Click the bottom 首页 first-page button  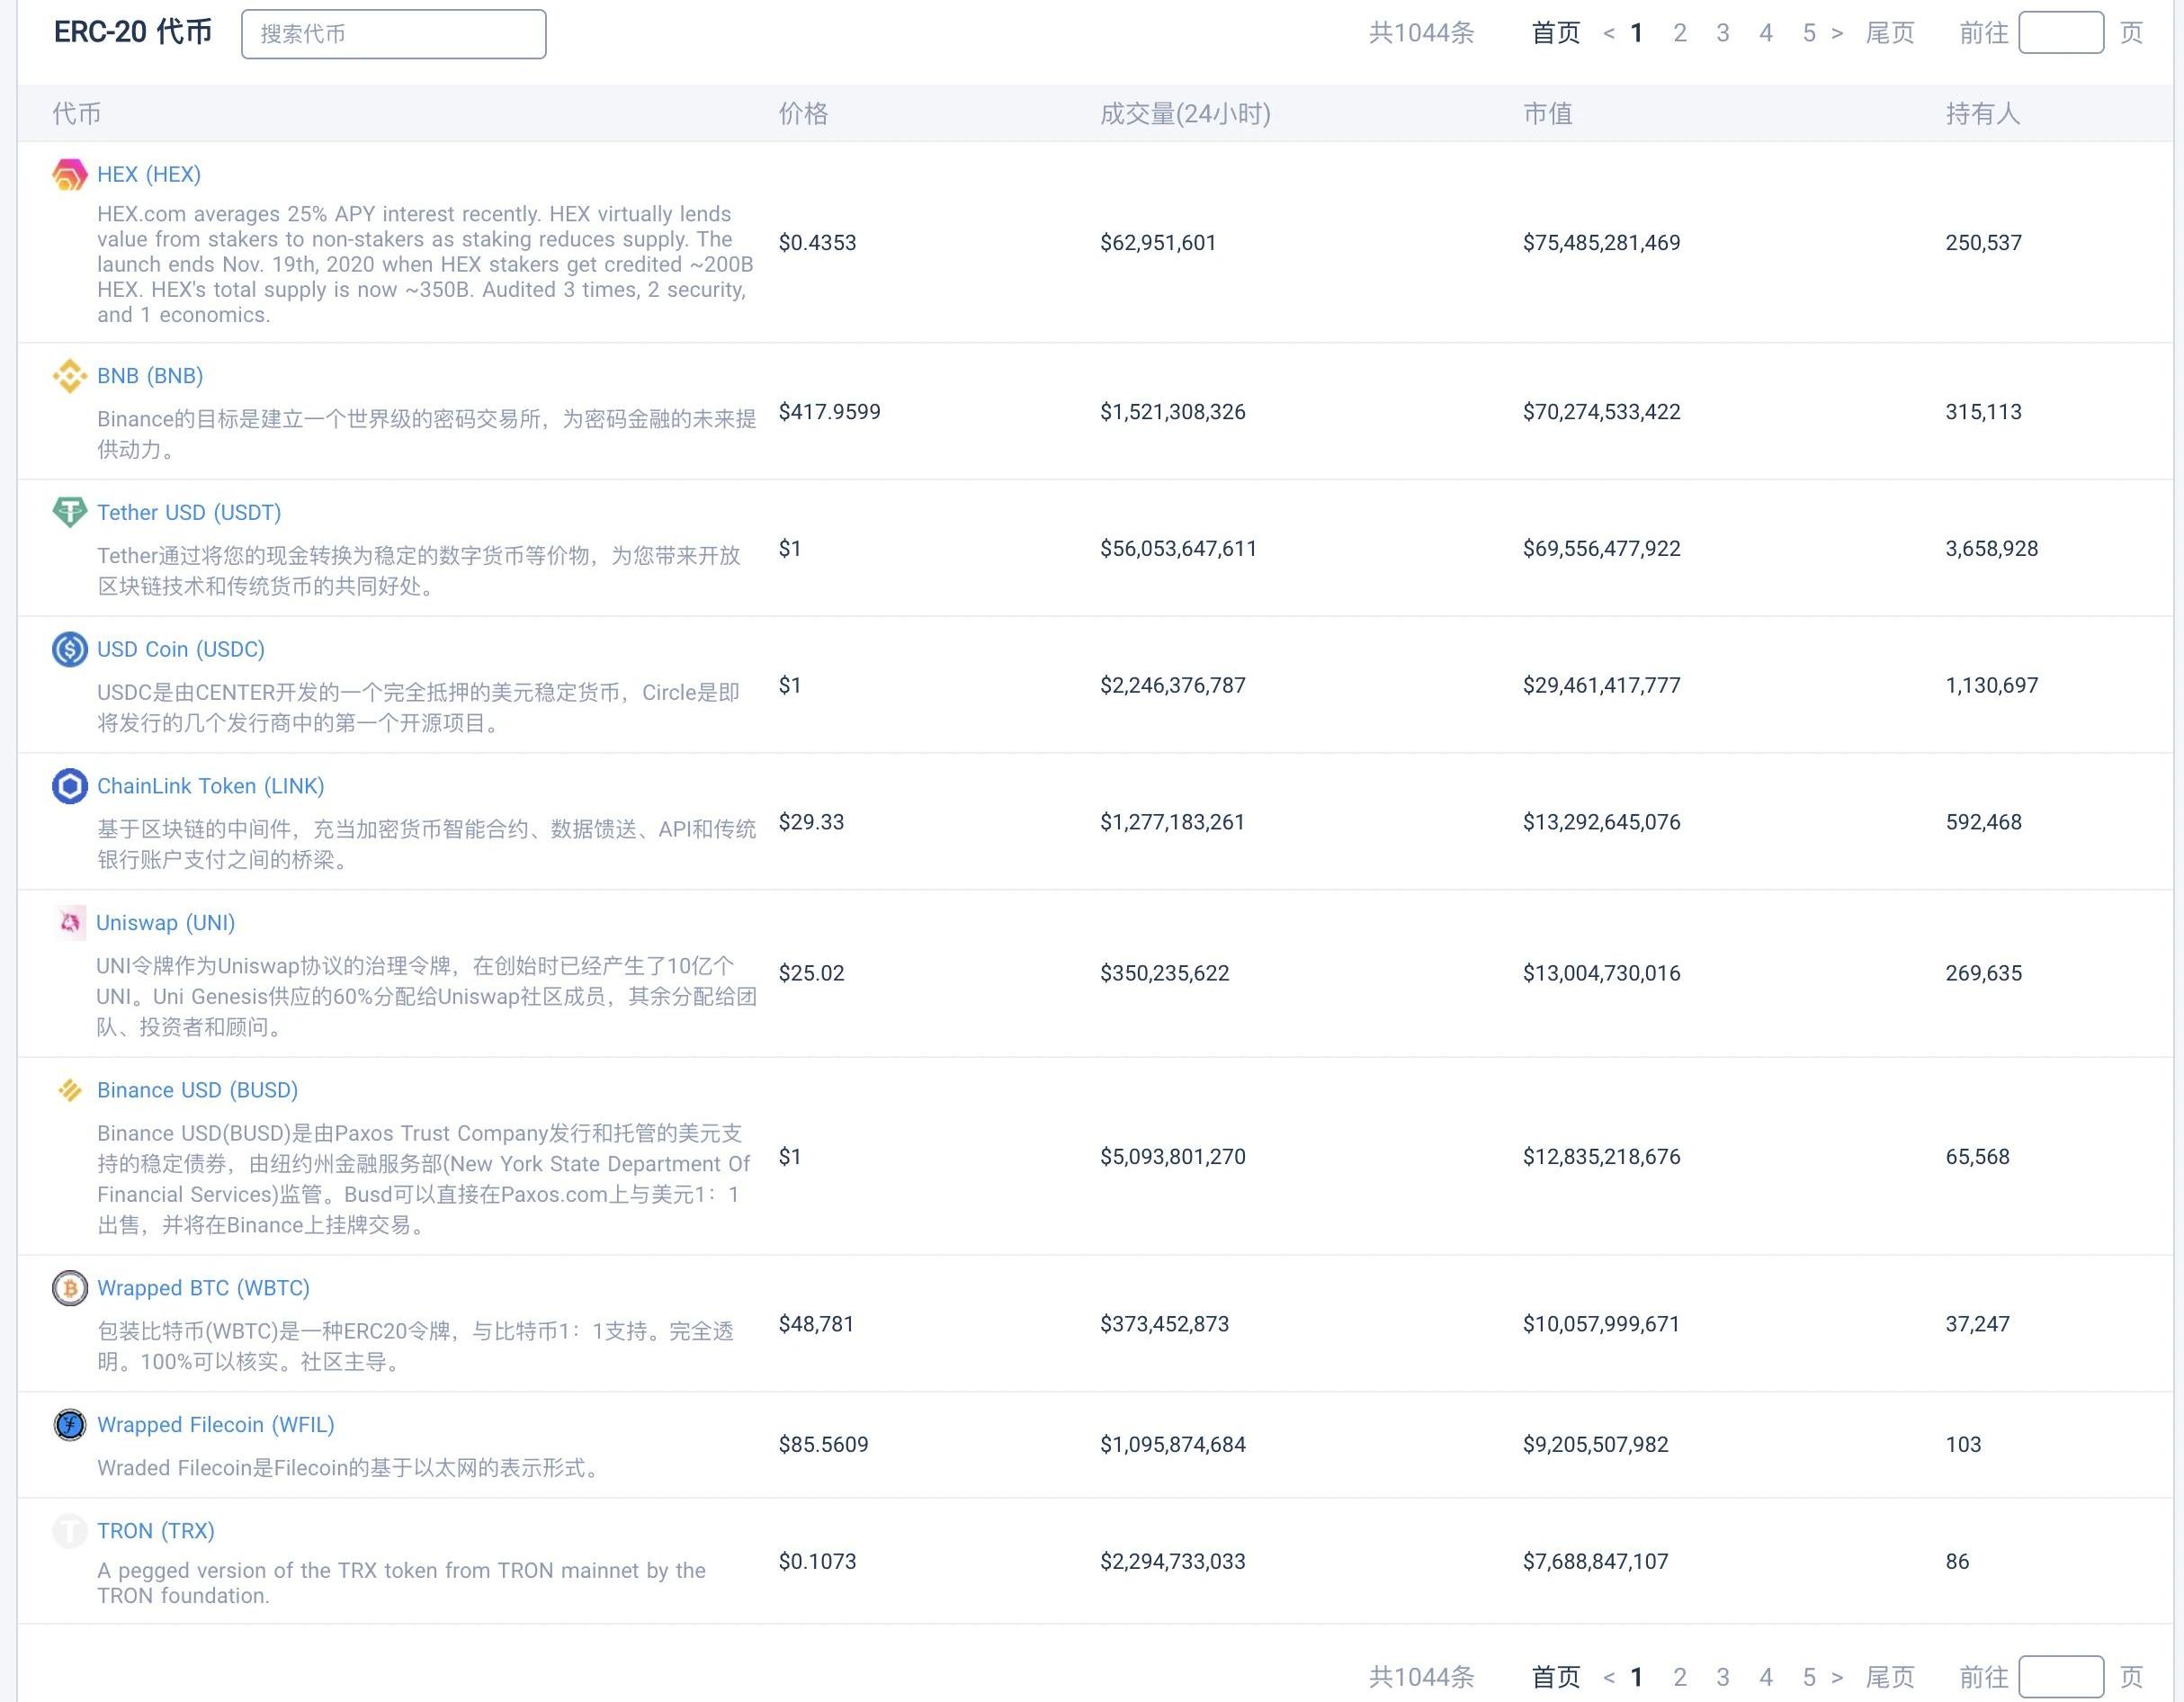(1556, 1677)
